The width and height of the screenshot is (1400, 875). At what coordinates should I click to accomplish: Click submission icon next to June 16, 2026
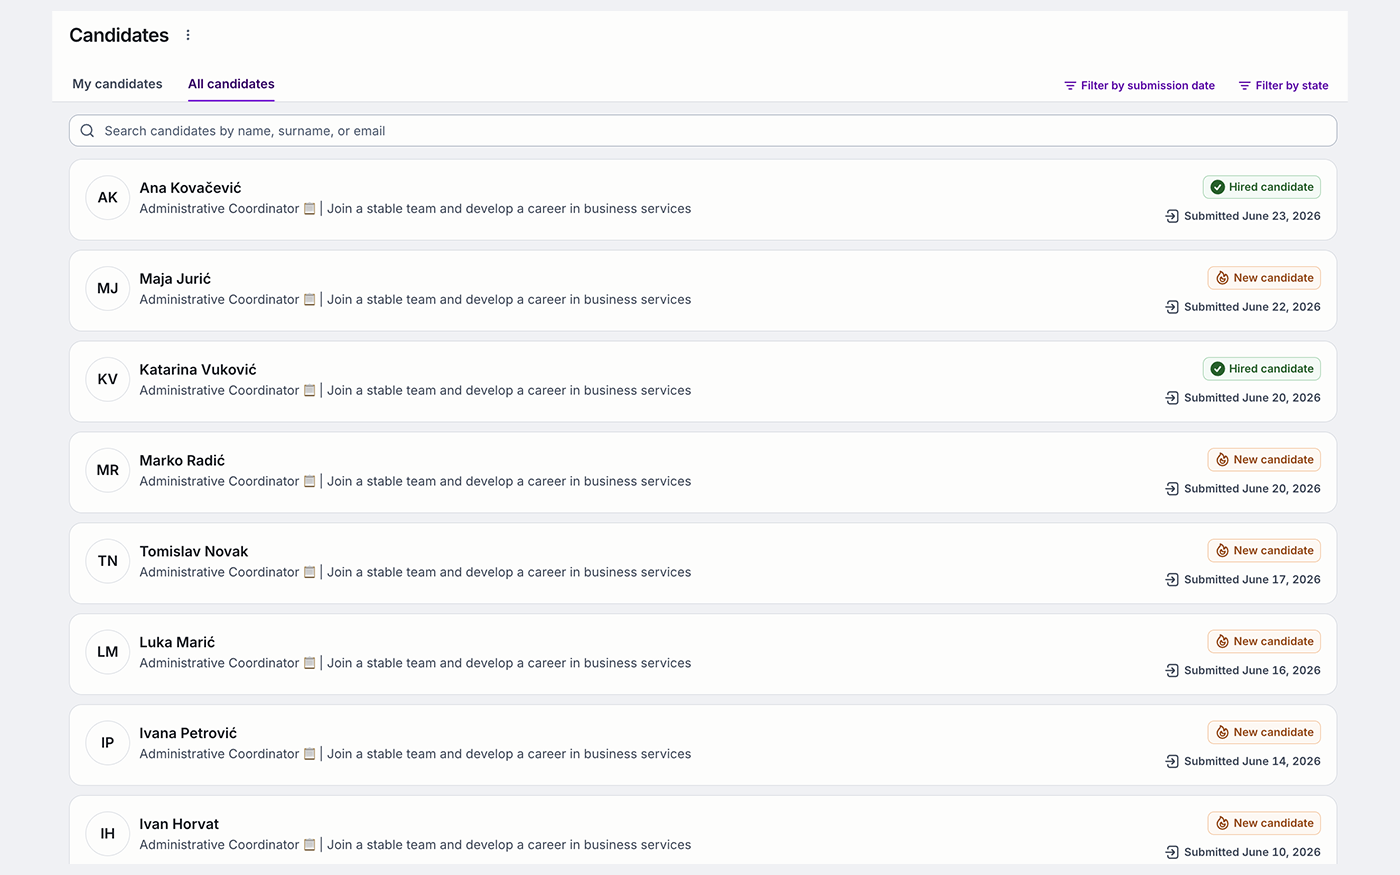coord(1172,671)
